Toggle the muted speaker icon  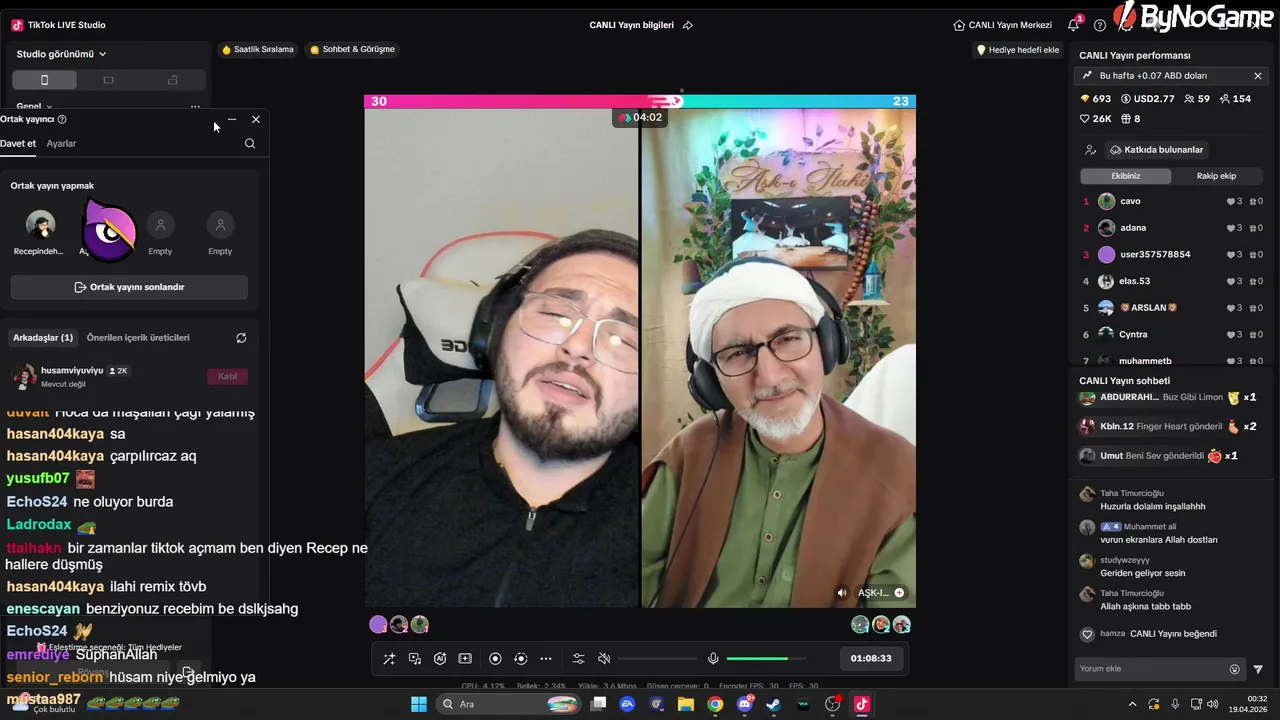(x=604, y=658)
